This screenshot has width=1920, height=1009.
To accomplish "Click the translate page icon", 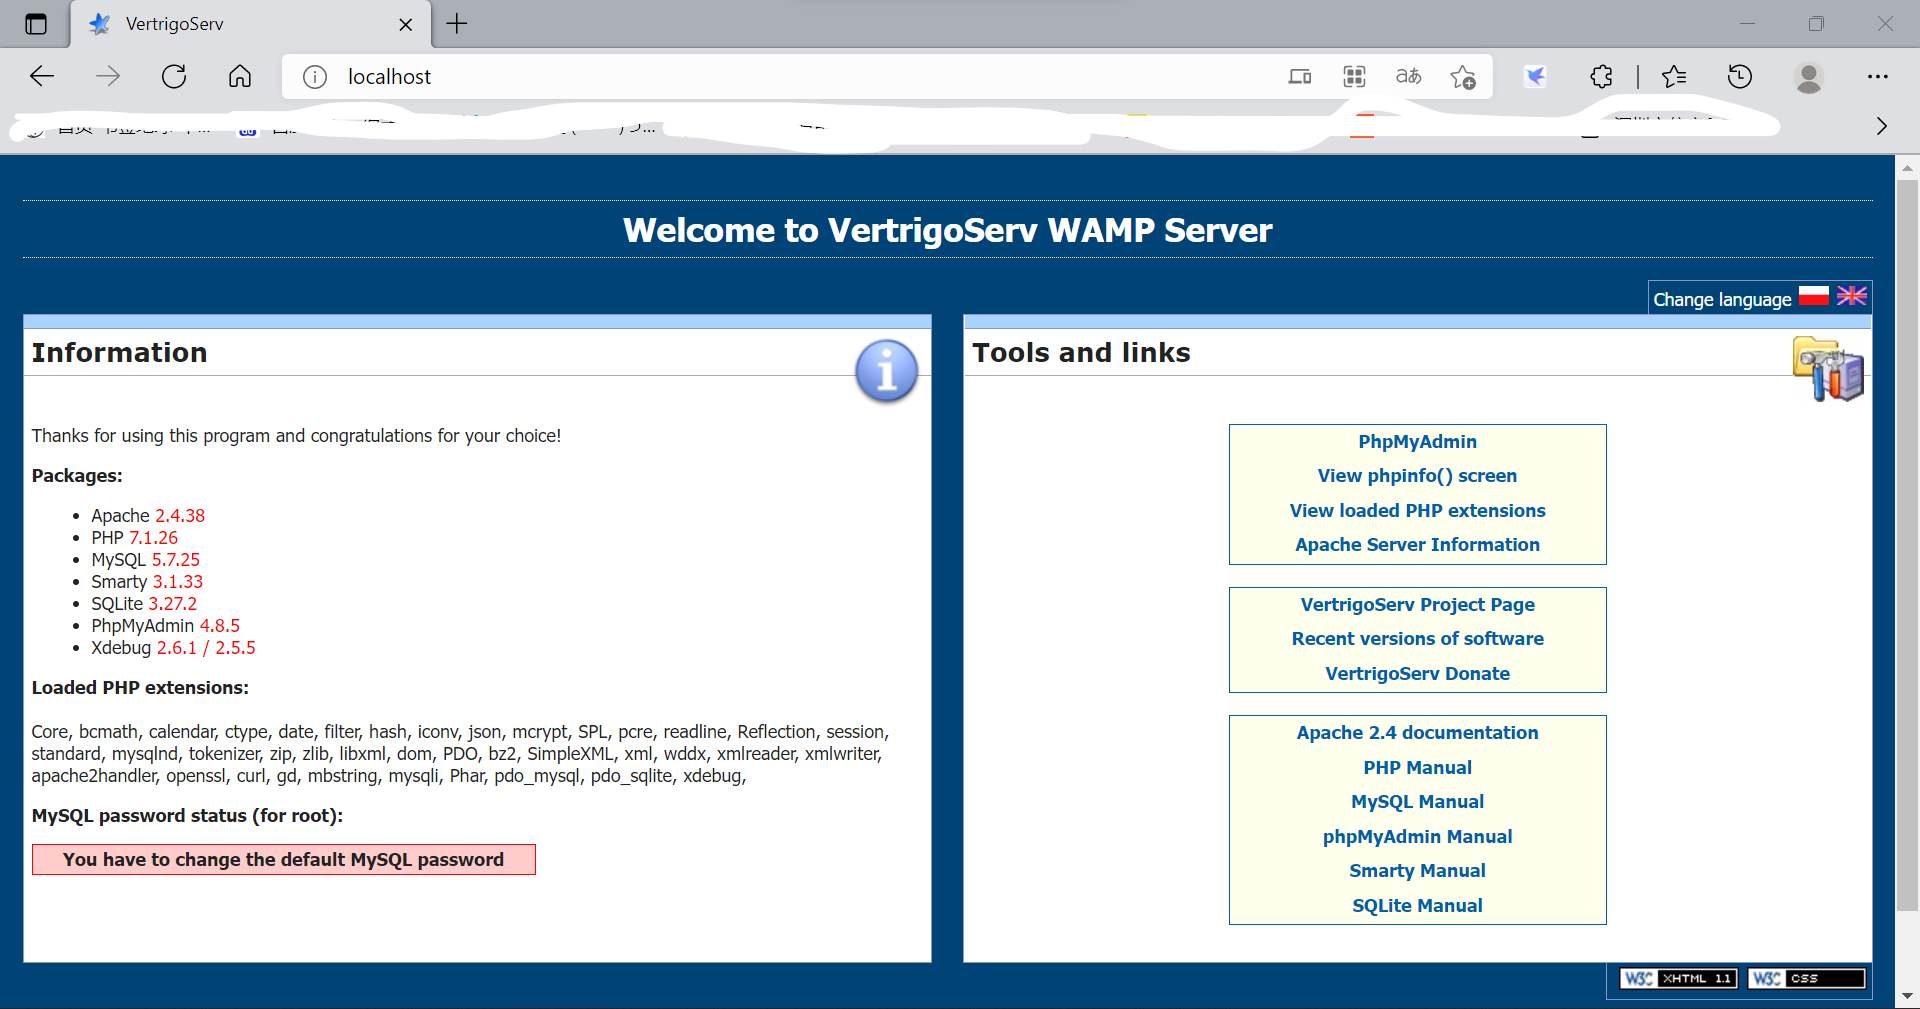I will [1408, 77].
